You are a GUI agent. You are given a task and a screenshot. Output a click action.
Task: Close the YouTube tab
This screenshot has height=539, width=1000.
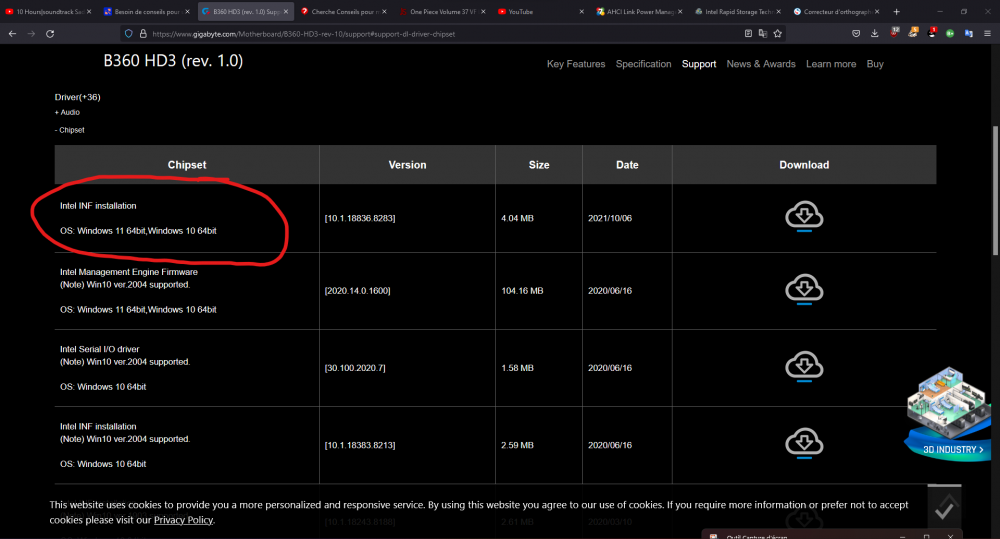pyautogui.click(x=582, y=11)
